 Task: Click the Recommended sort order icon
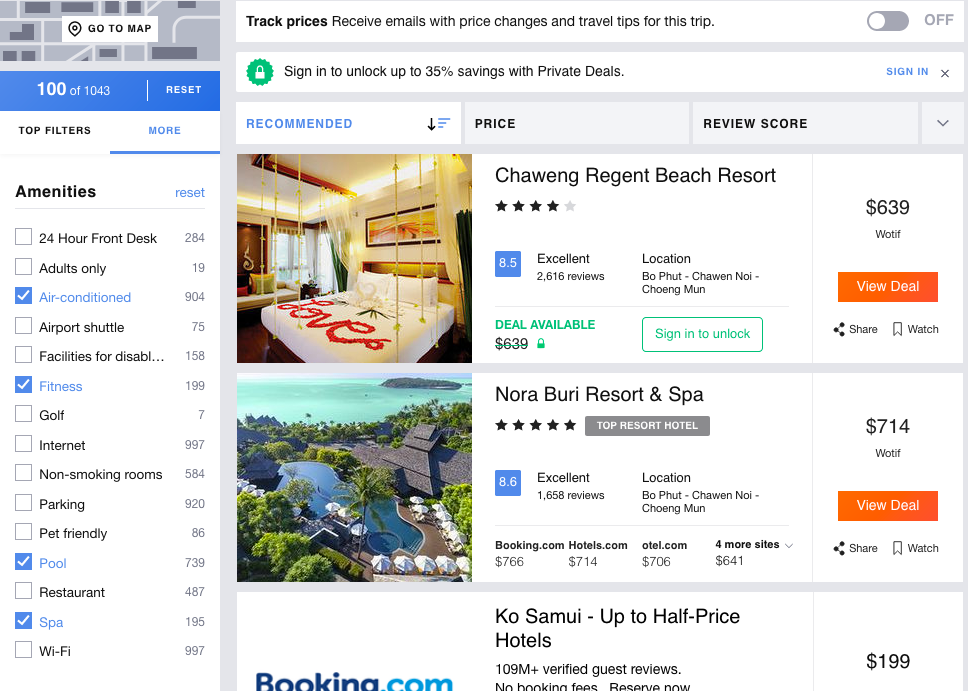click(438, 124)
